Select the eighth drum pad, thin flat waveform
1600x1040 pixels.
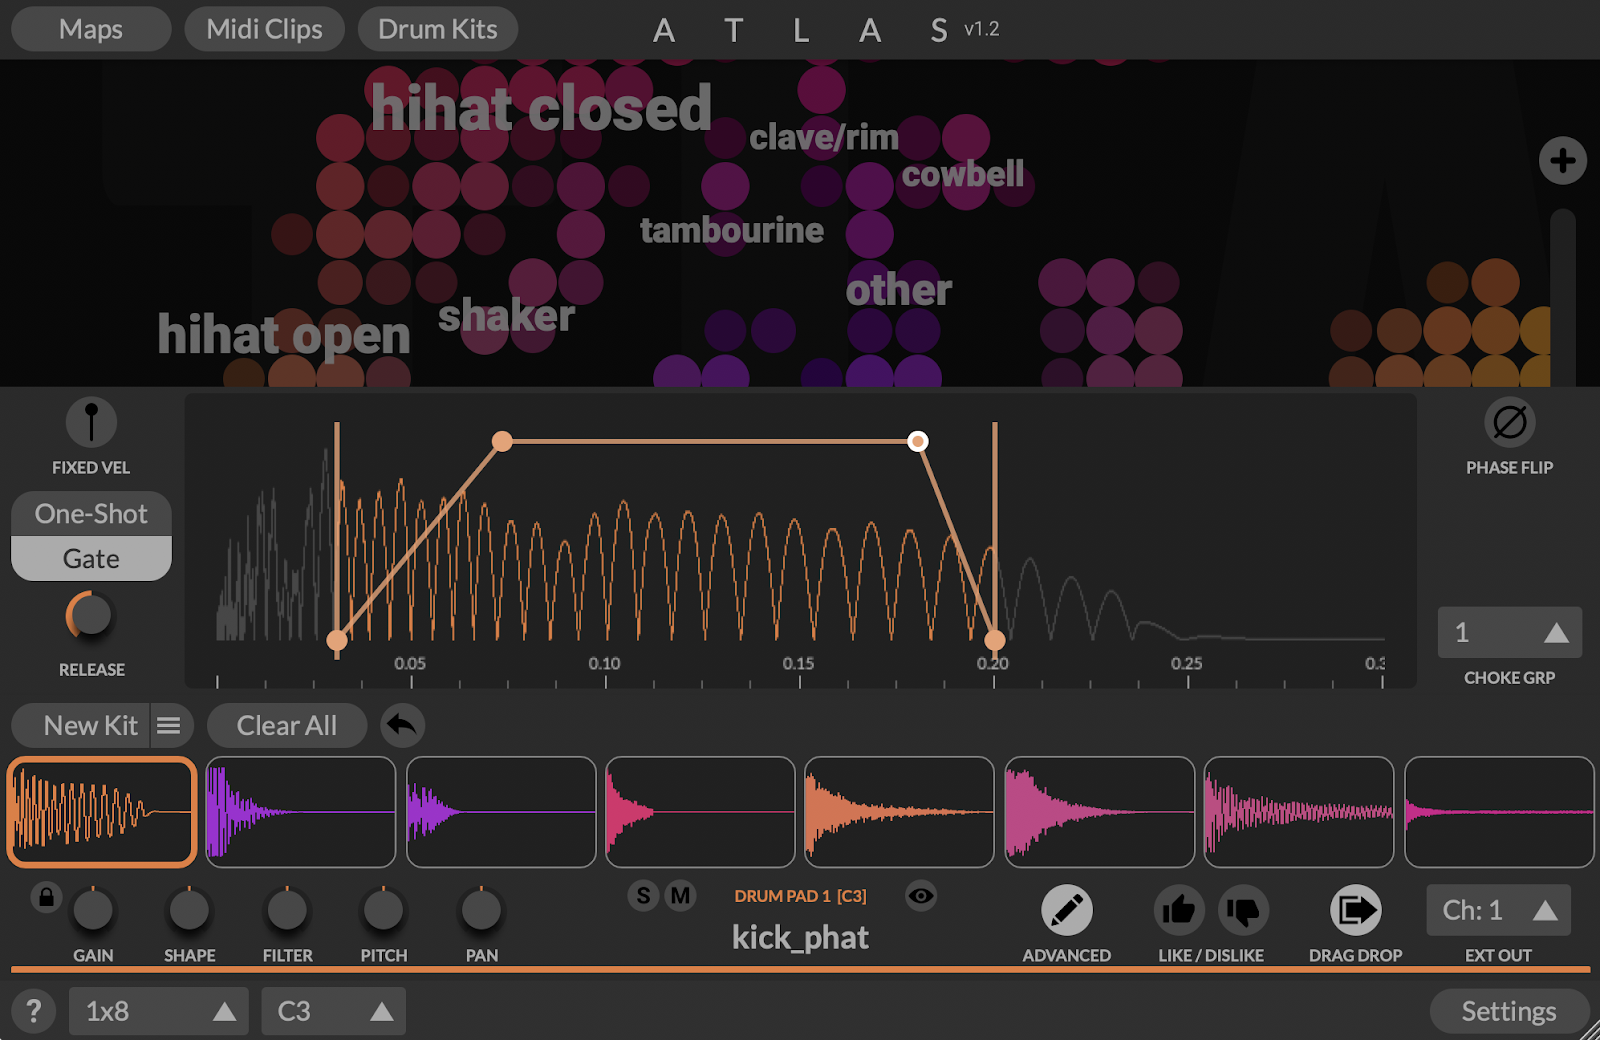click(1499, 812)
